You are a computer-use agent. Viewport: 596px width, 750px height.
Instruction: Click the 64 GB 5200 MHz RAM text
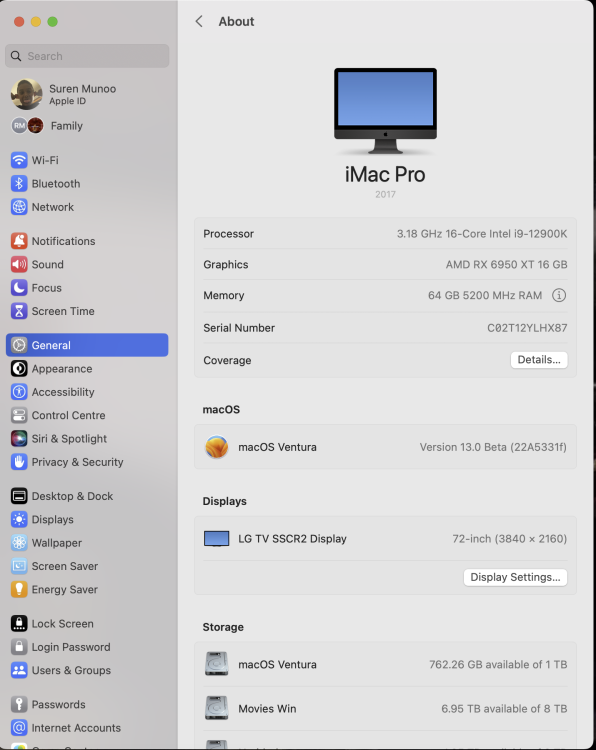tap(485, 295)
